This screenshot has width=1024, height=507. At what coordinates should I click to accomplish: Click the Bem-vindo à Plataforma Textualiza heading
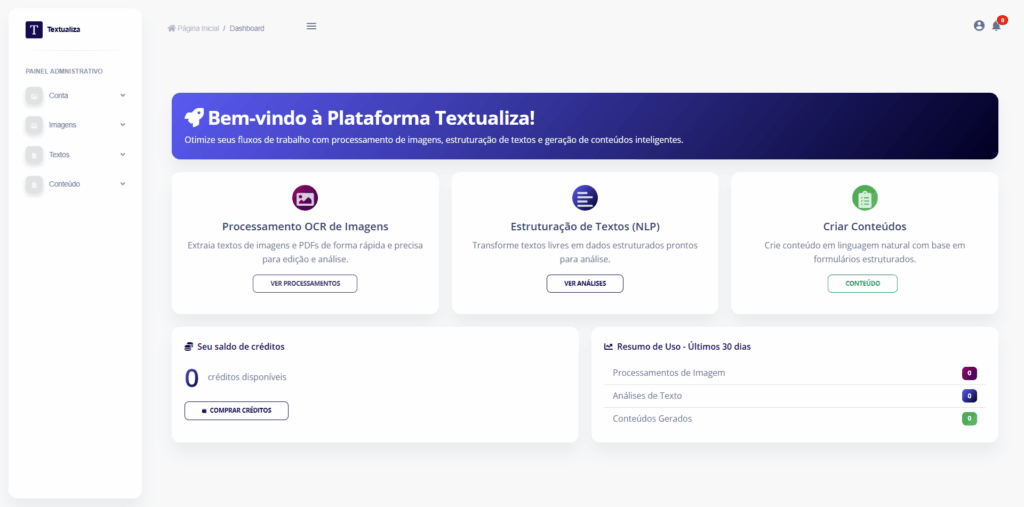(372, 118)
